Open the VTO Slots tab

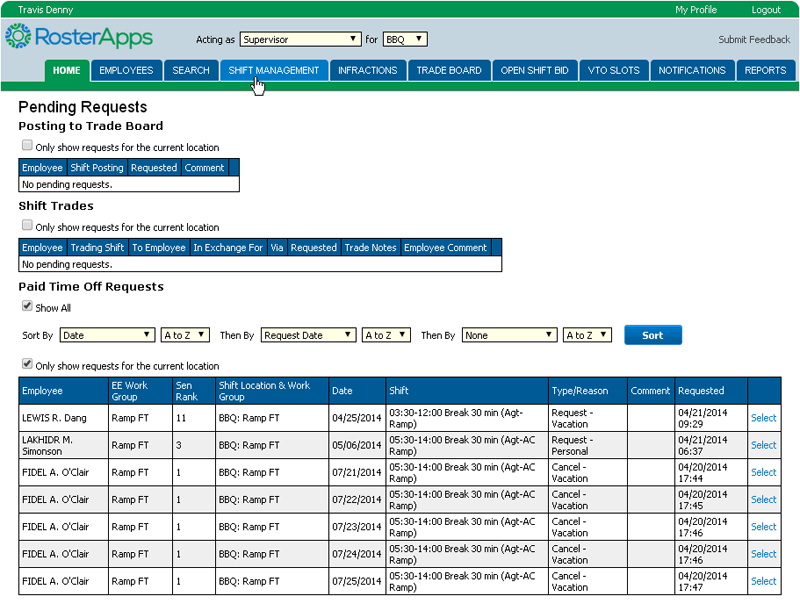coord(613,70)
